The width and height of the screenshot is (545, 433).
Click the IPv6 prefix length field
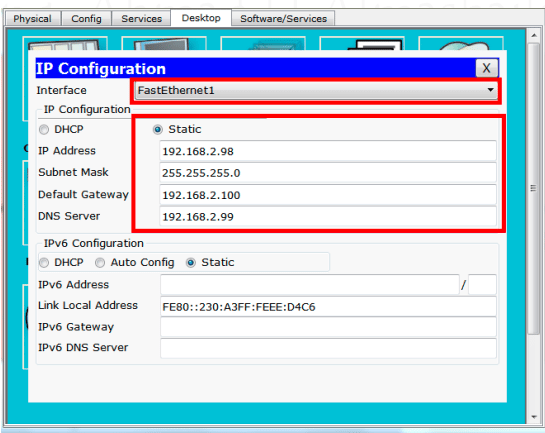[x=482, y=285]
